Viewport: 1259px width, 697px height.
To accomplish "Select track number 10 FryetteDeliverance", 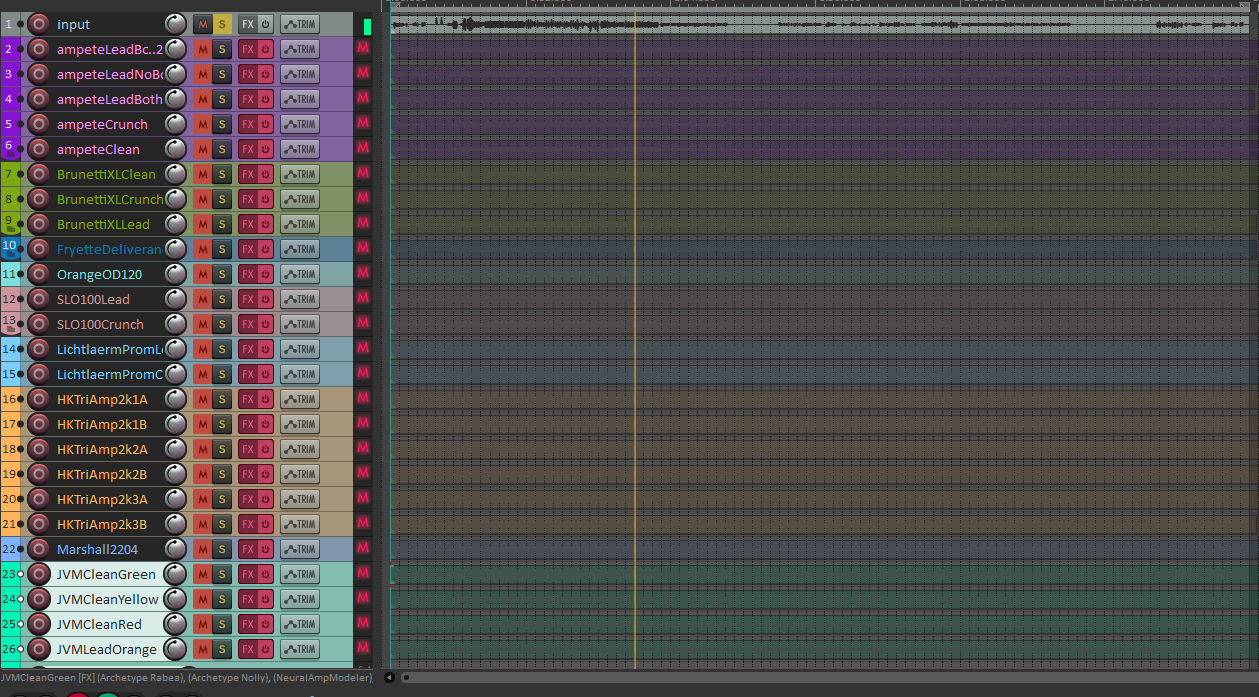I will tap(9, 247).
